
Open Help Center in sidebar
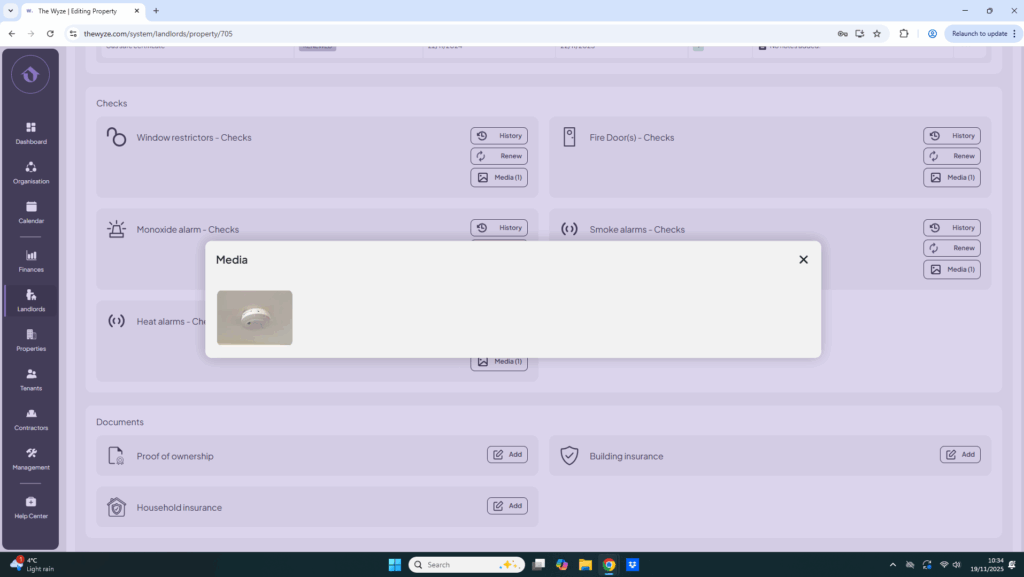(31, 507)
